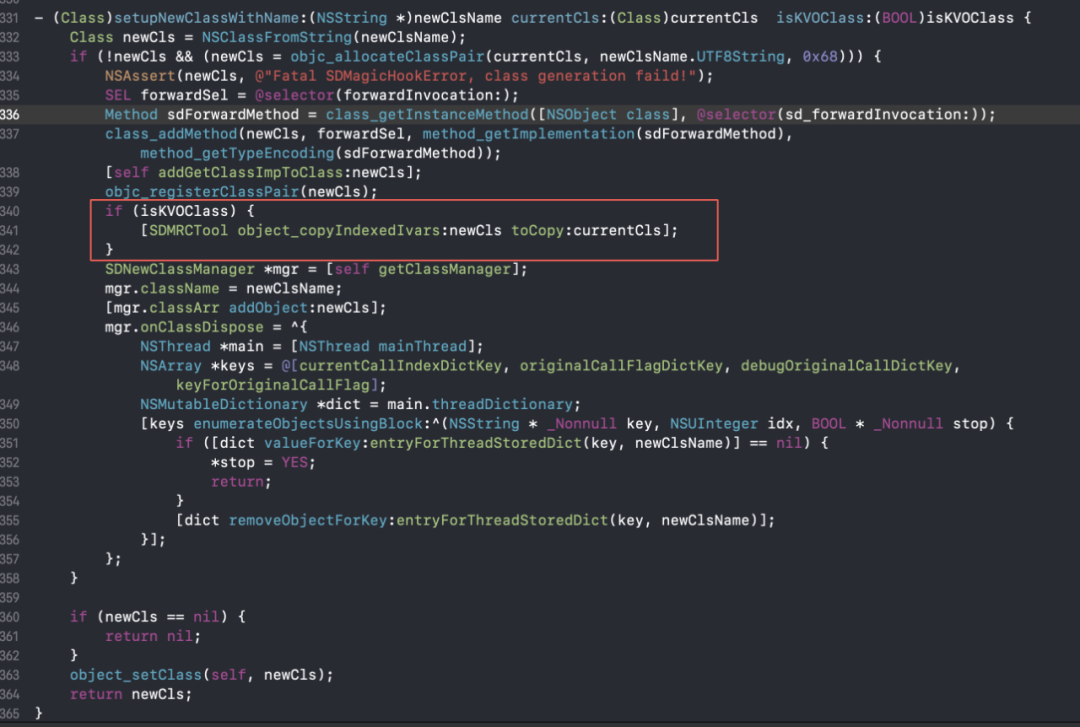Click the isKVOClass: parameter label in the signature
1080x727 pixels.
pos(820,18)
